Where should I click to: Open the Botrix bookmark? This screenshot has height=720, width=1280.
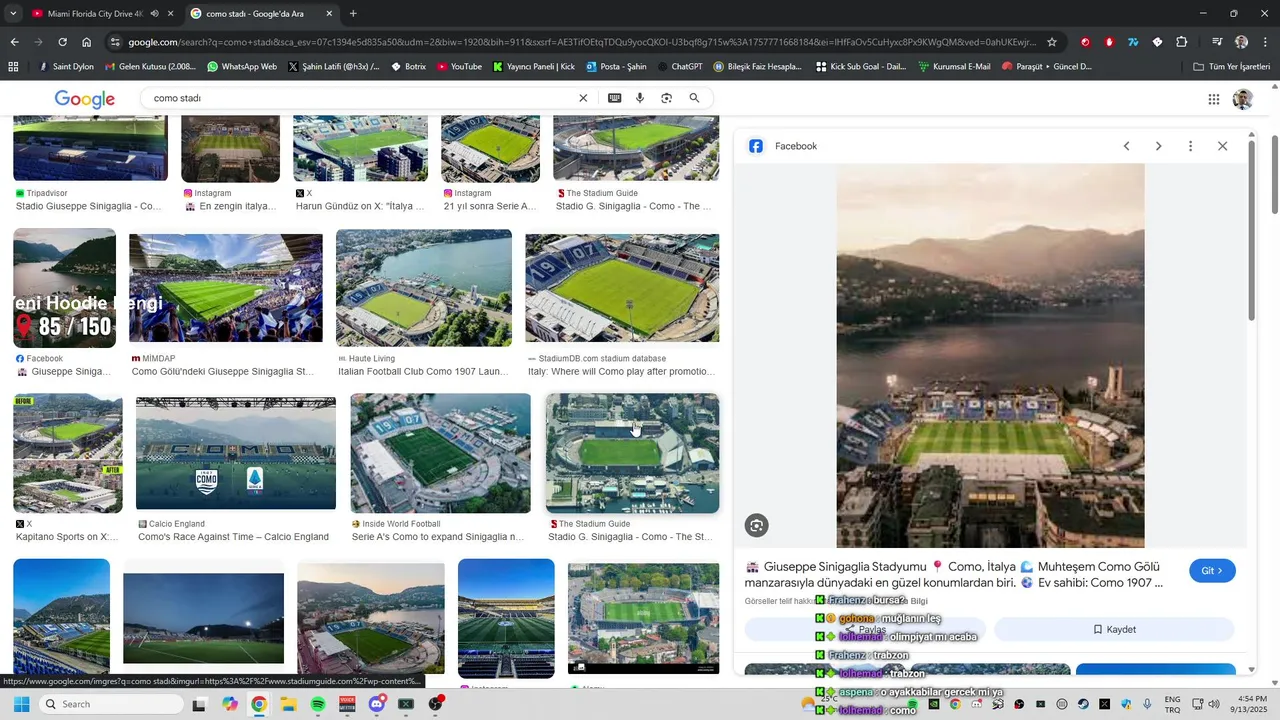pyautogui.click(x=408, y=67)
